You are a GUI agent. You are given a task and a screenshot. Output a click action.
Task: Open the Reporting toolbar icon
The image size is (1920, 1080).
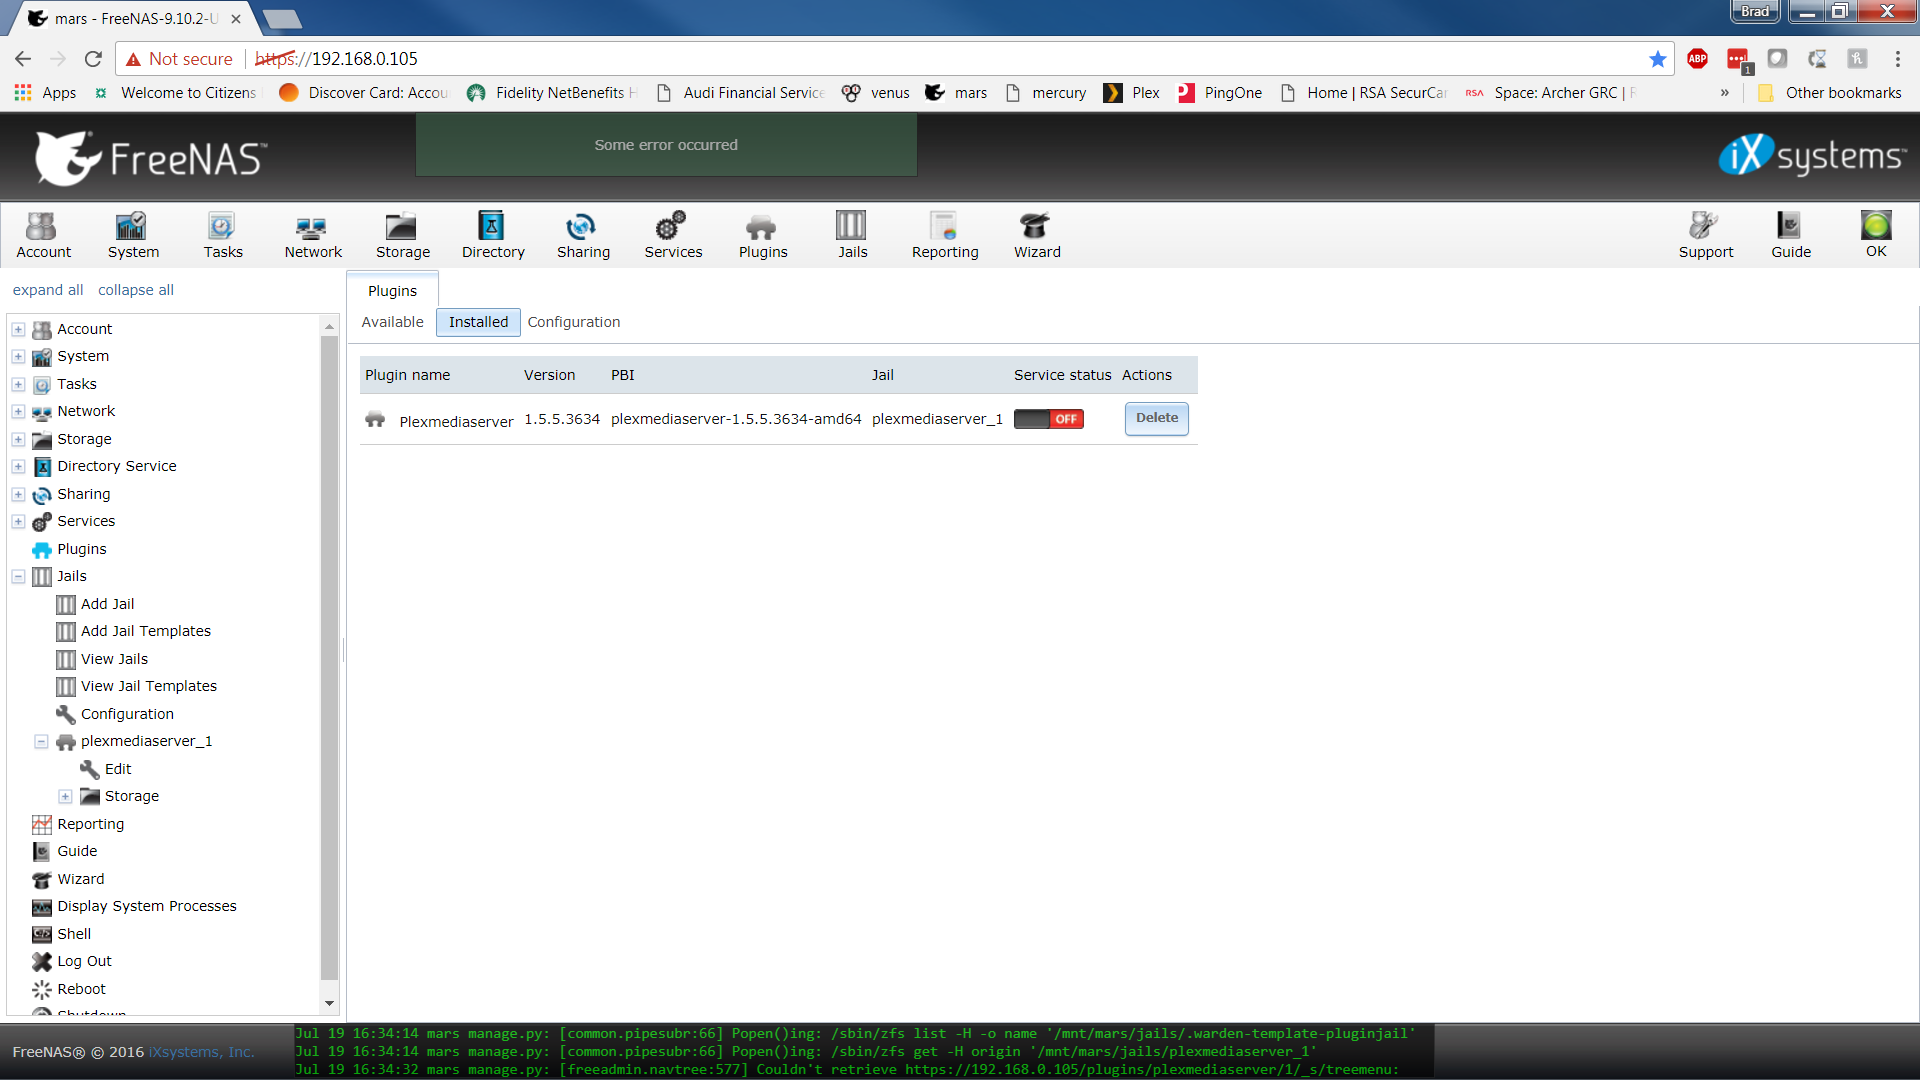pyautogui.click(x=945, y=236)
